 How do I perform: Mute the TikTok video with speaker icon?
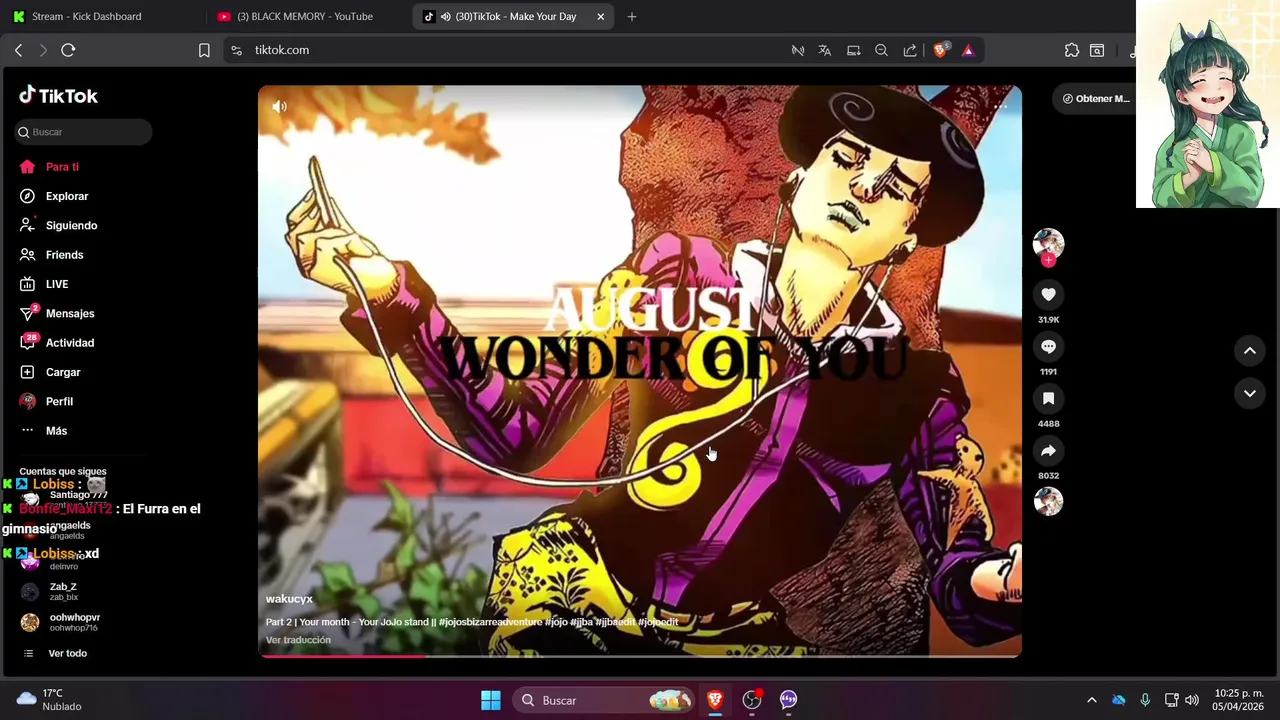click(x=280, y=107)
